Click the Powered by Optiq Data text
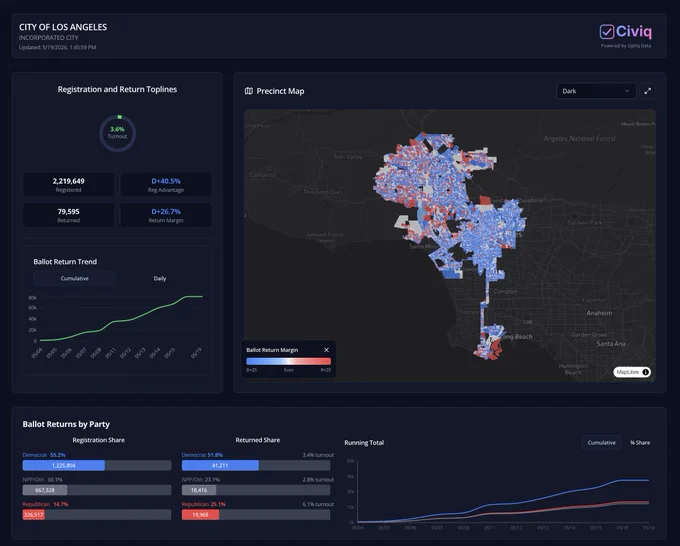Screen dimensions: 680x546 (626, 46)
